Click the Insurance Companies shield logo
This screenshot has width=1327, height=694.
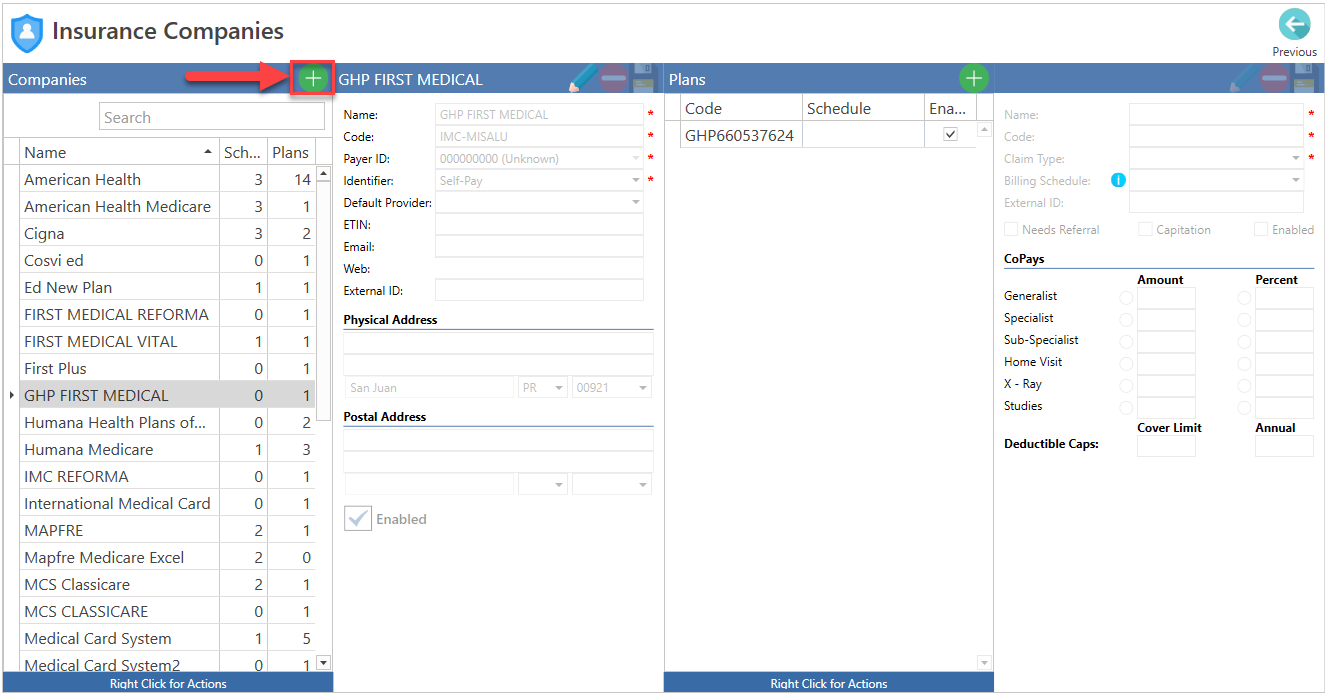coord(27,33)
